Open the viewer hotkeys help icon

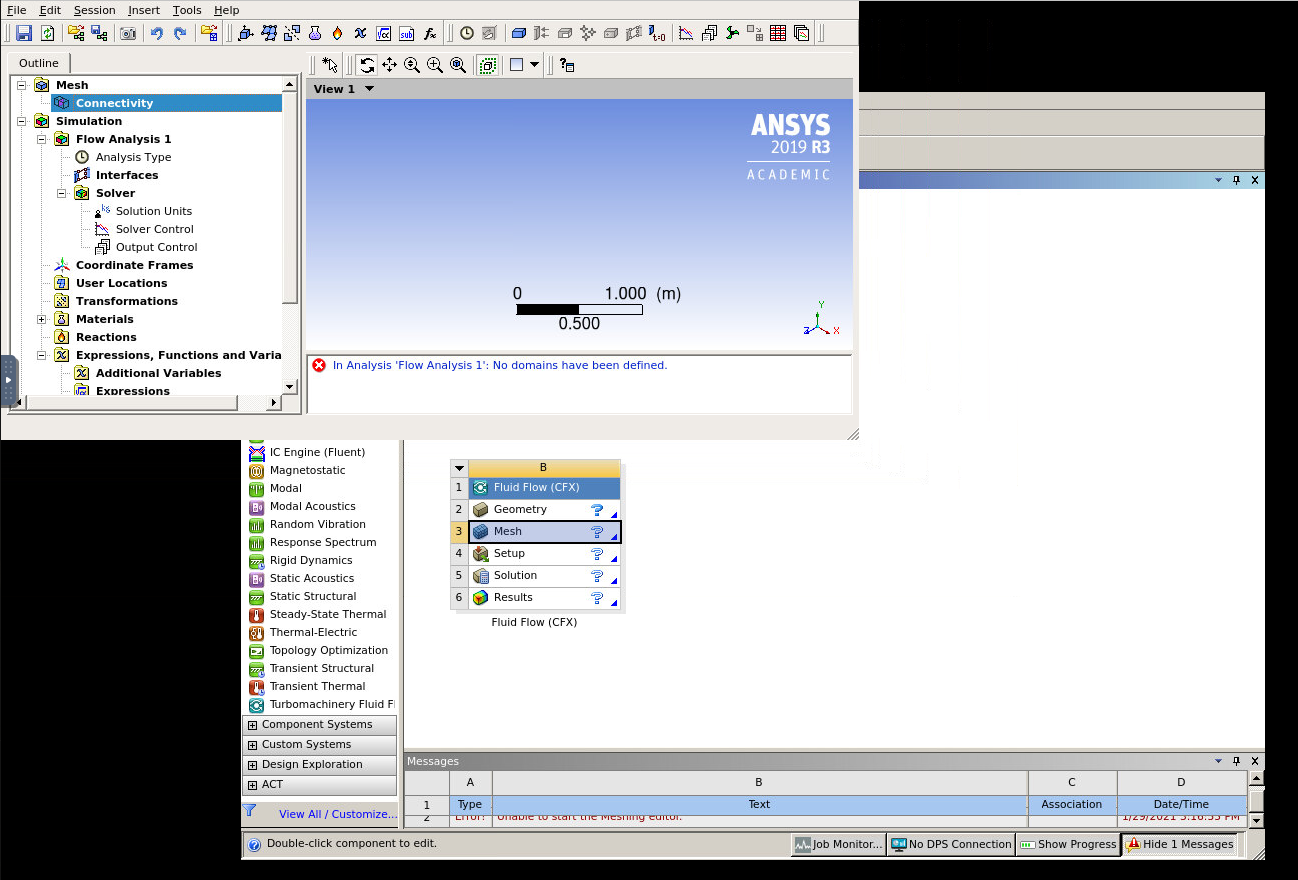pyautogui.click(x=567, y=65)
